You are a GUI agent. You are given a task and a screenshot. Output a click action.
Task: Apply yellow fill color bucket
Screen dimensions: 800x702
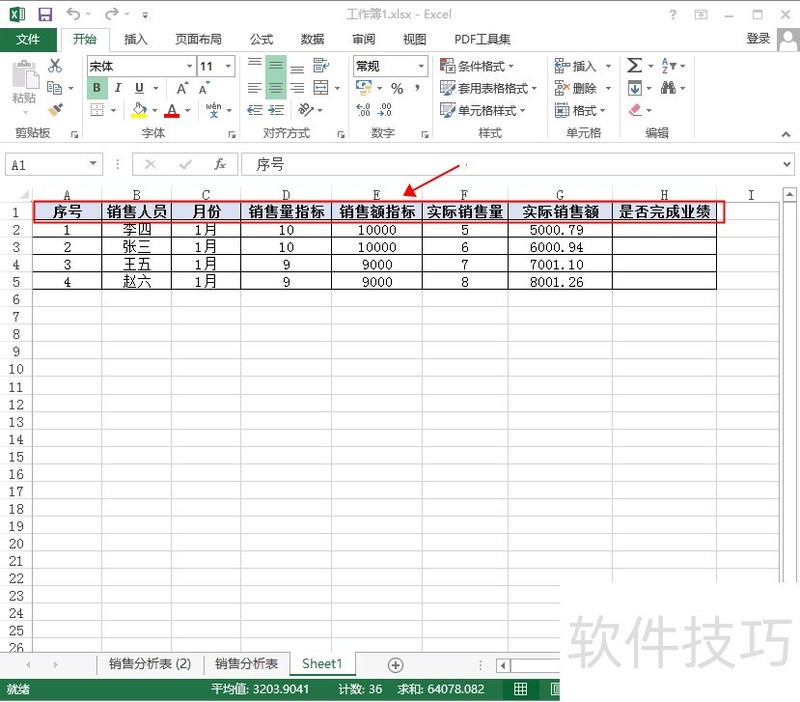(139, 110)
